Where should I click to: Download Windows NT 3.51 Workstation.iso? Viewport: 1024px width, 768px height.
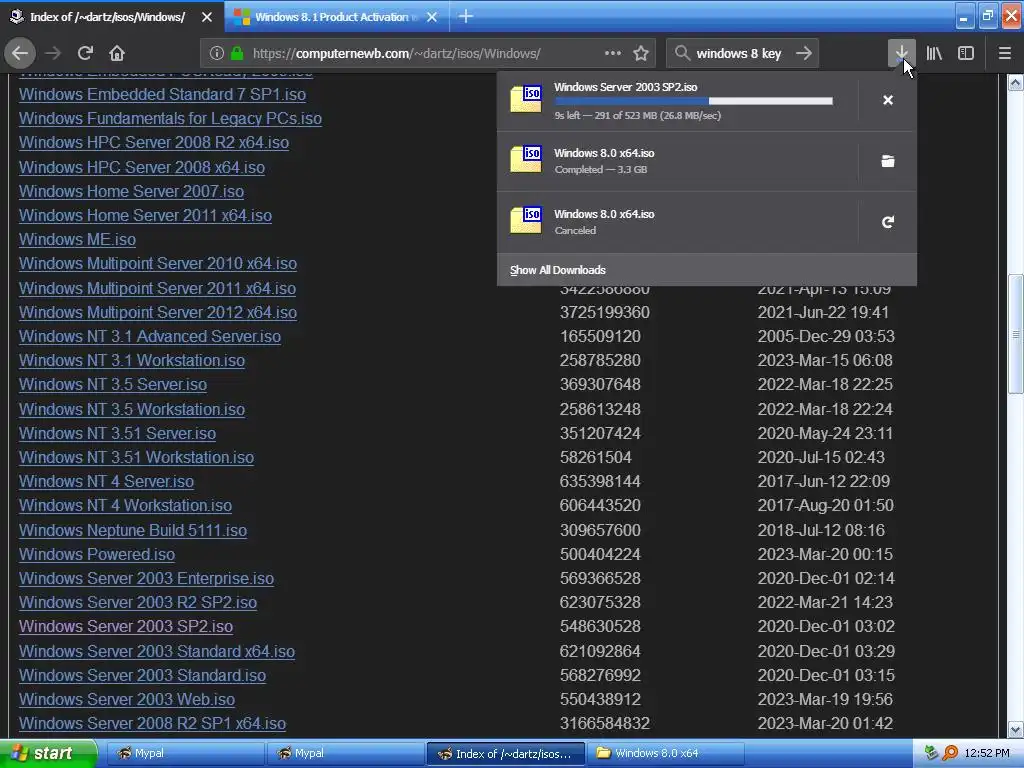tap(136, 457)
